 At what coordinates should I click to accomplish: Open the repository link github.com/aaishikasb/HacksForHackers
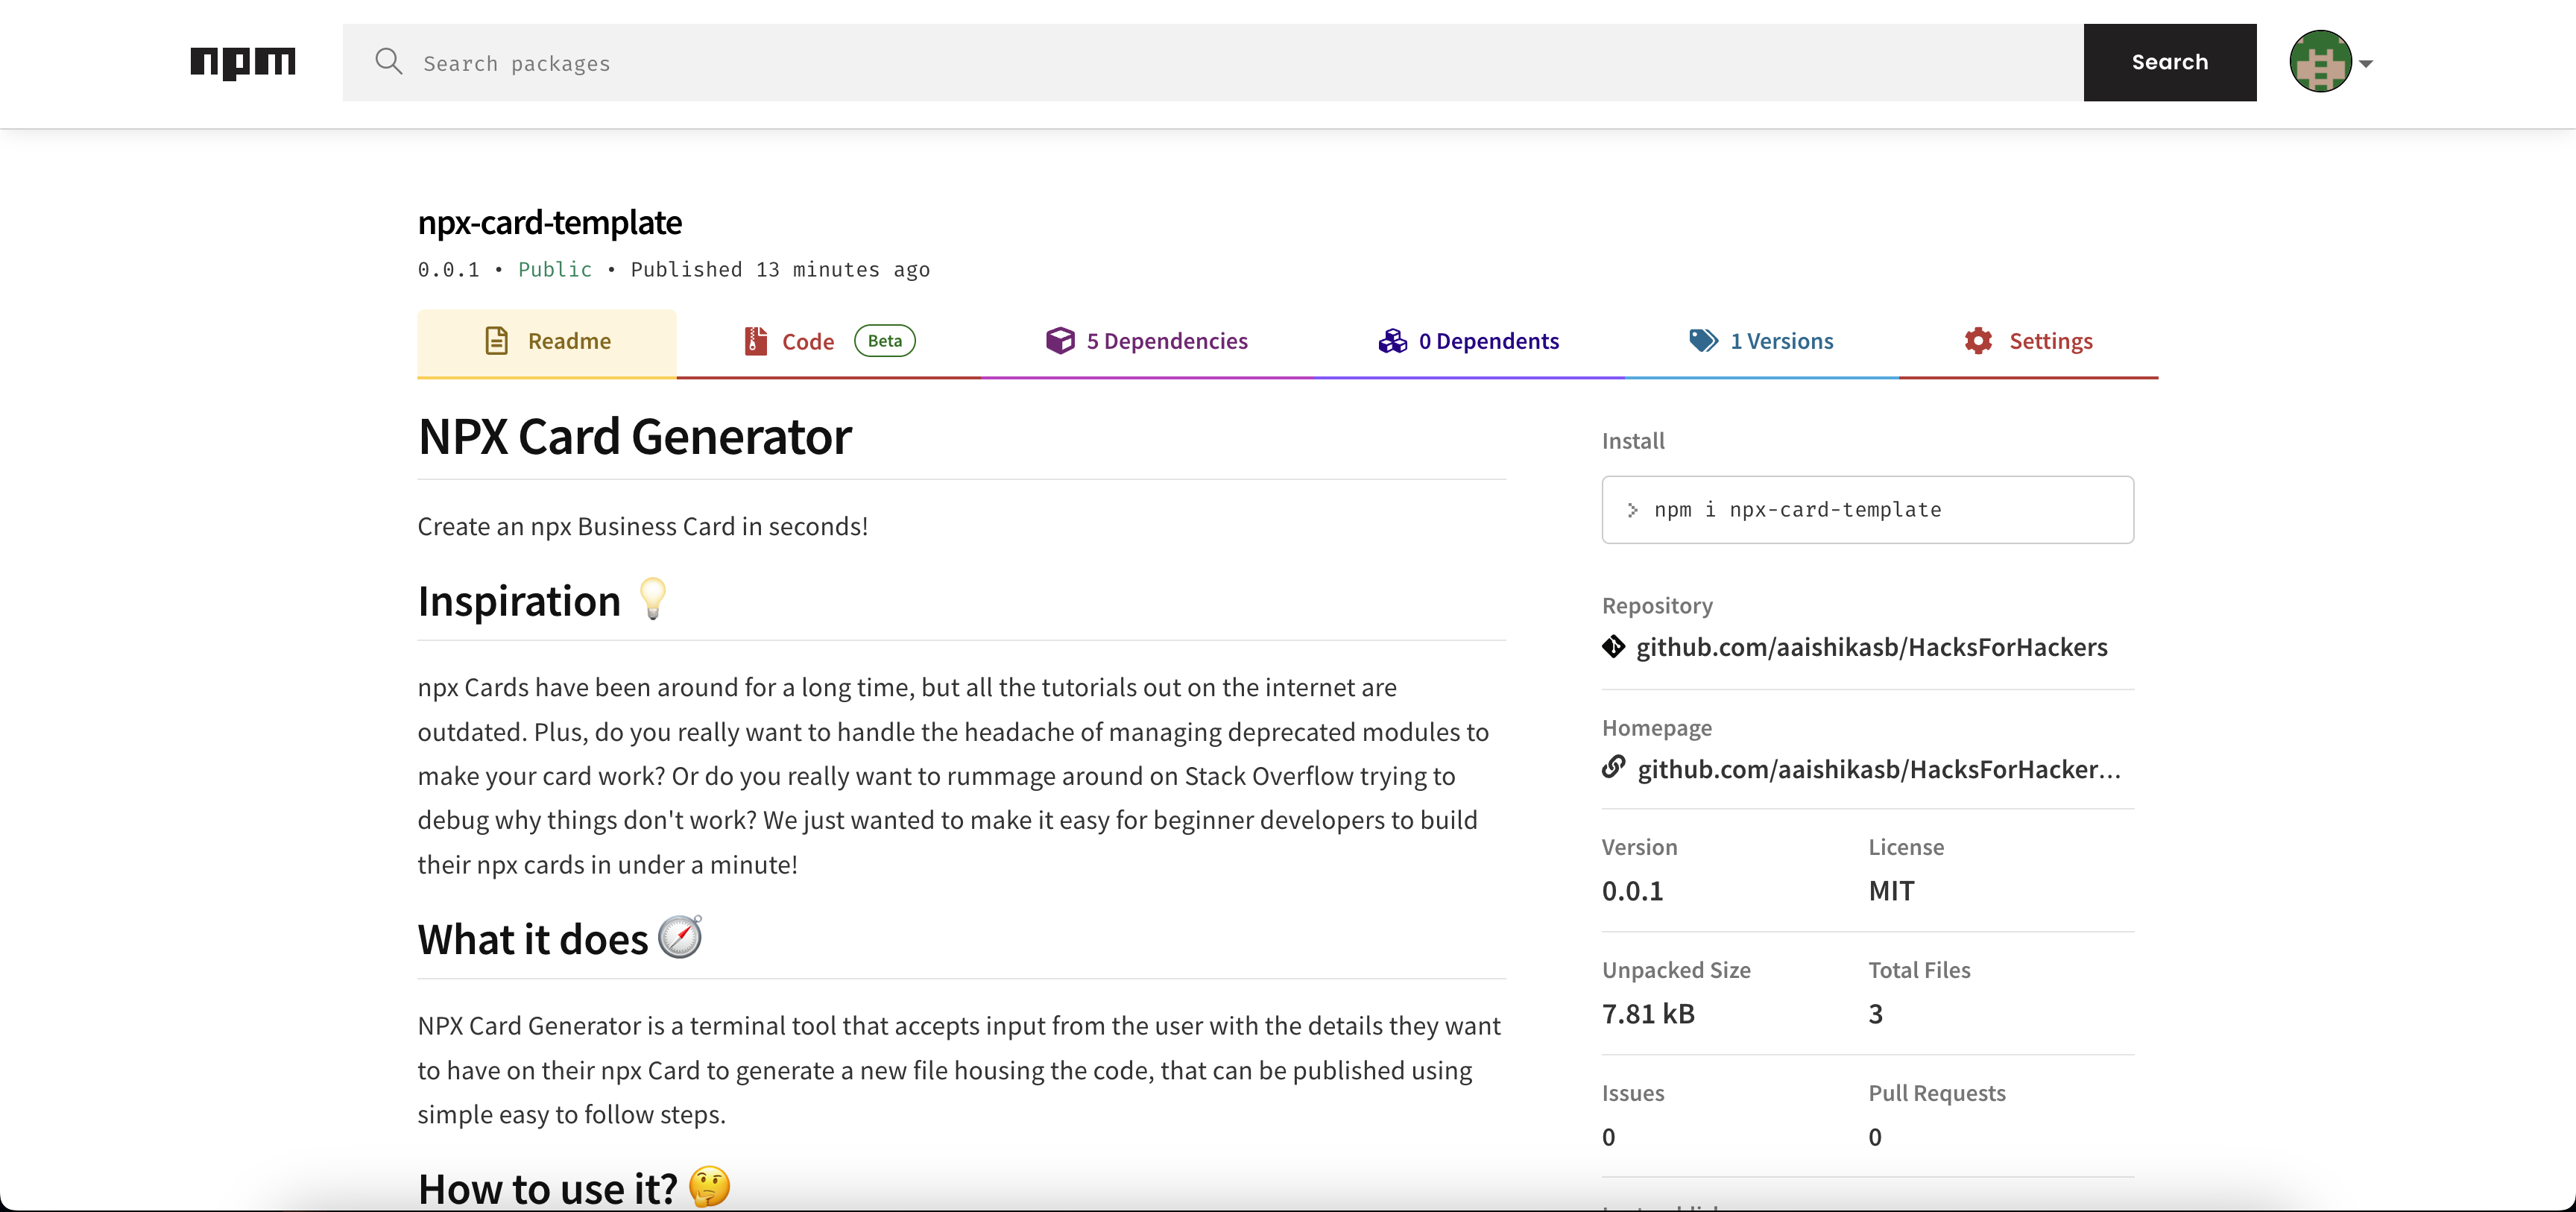click(1871, 647)
